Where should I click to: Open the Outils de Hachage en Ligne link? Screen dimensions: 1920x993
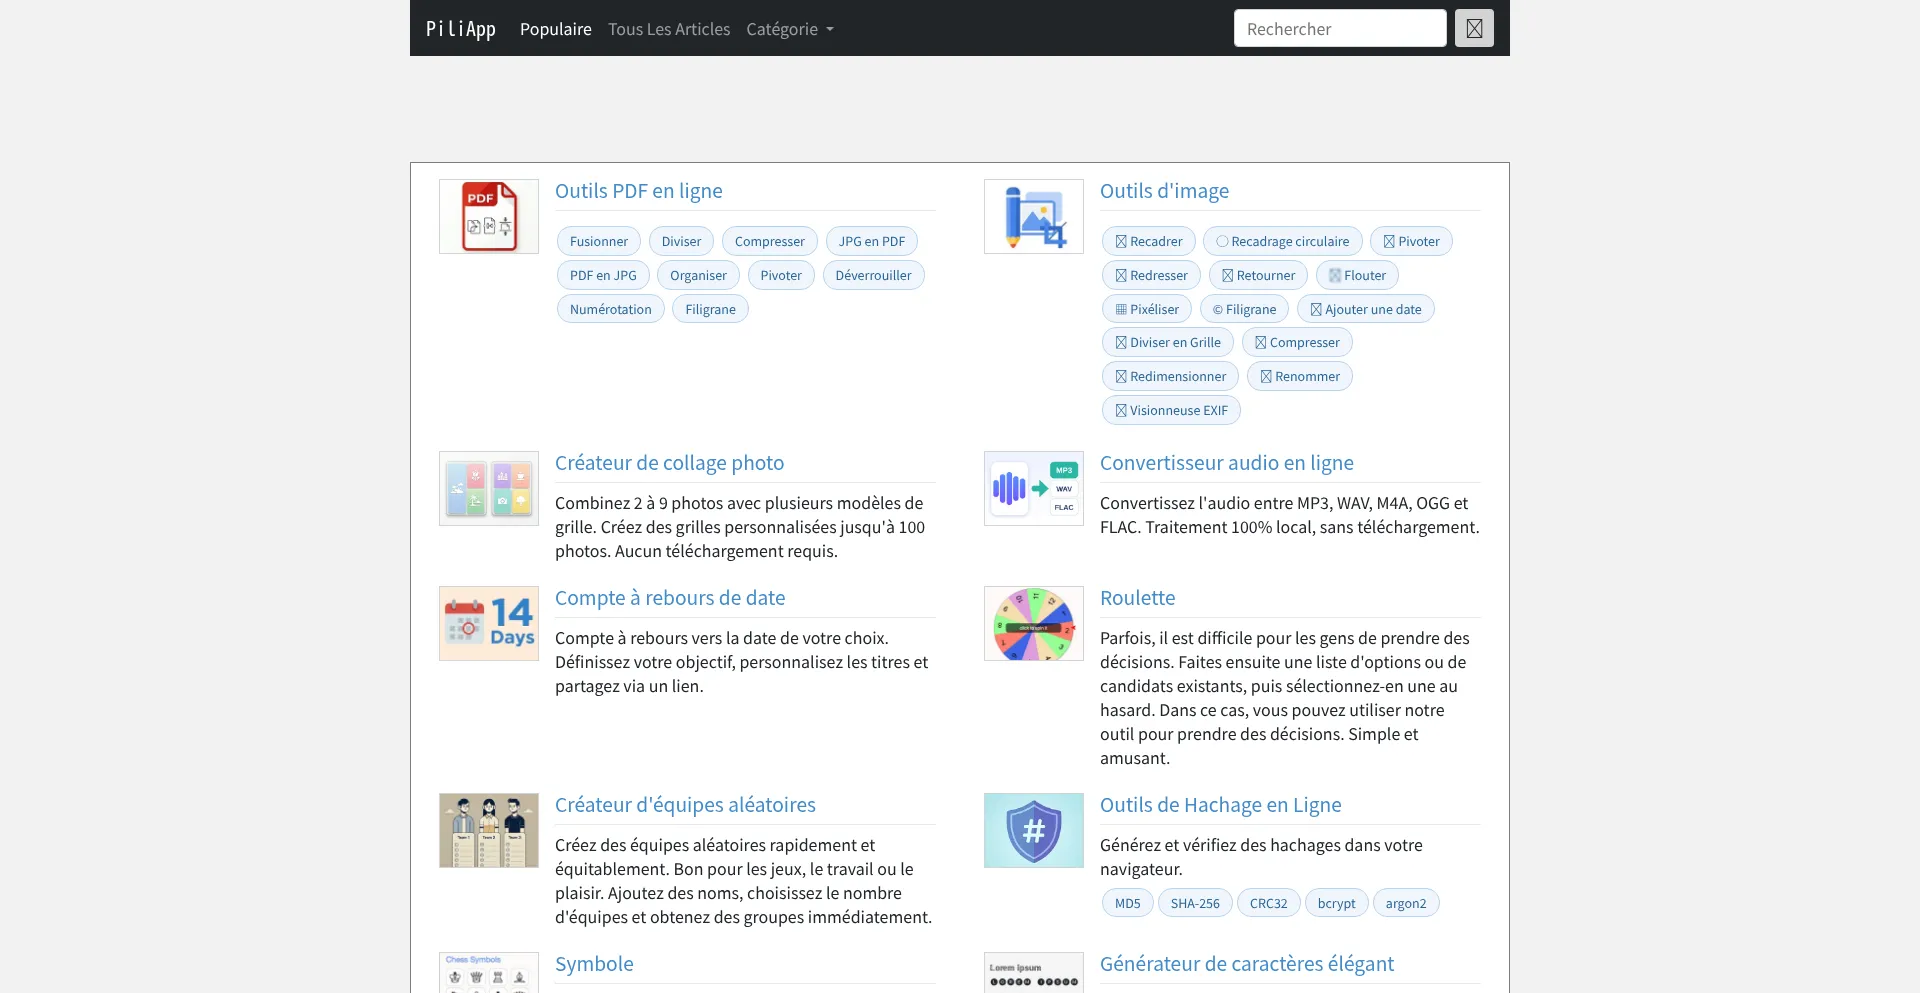(1221, 805)
